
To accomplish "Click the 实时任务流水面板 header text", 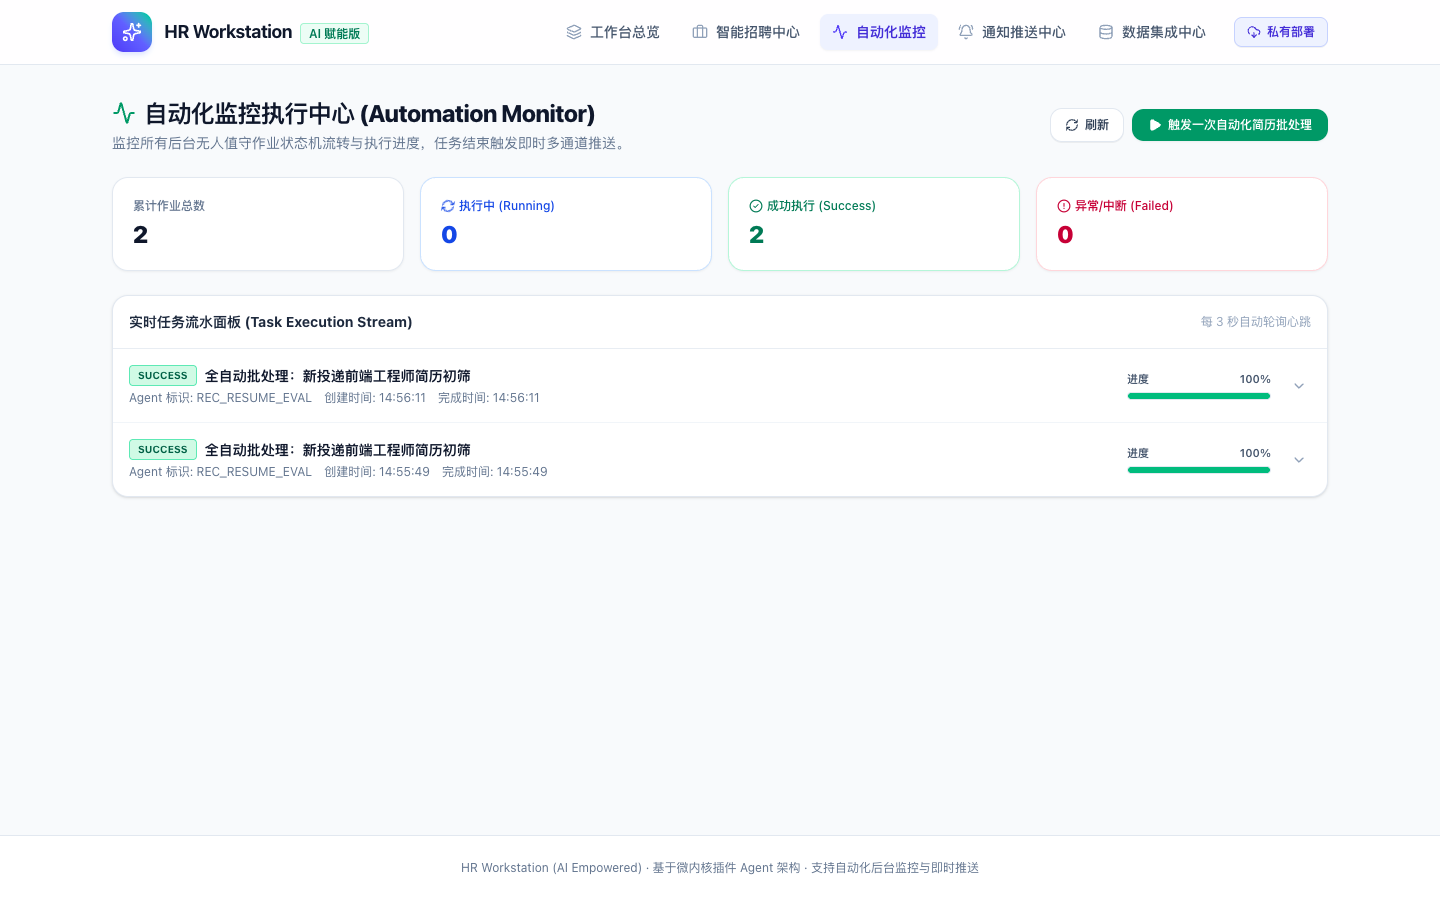I will click(271, 322).
